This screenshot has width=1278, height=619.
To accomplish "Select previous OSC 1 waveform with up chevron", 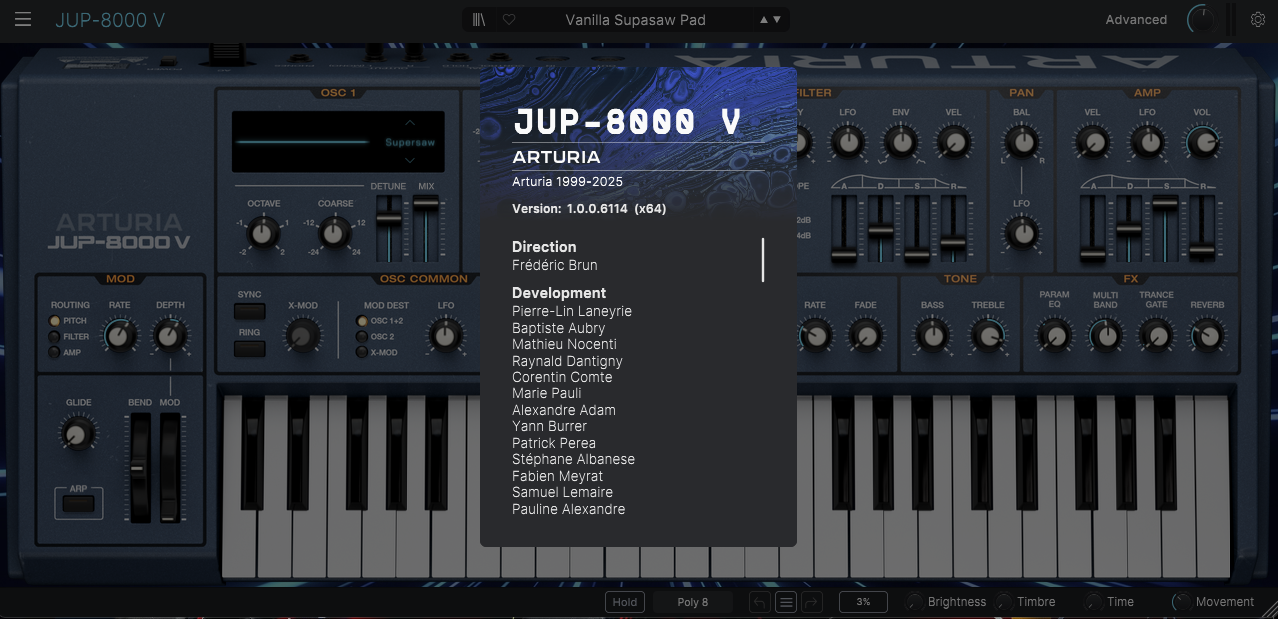I will pos(410,124).
